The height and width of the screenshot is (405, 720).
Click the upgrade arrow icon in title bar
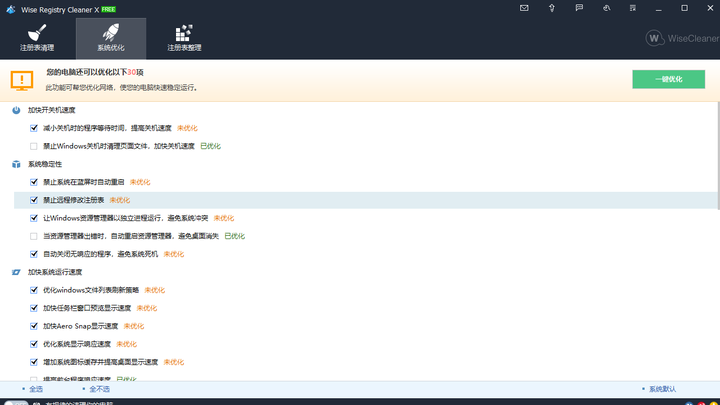click(551, 8)
